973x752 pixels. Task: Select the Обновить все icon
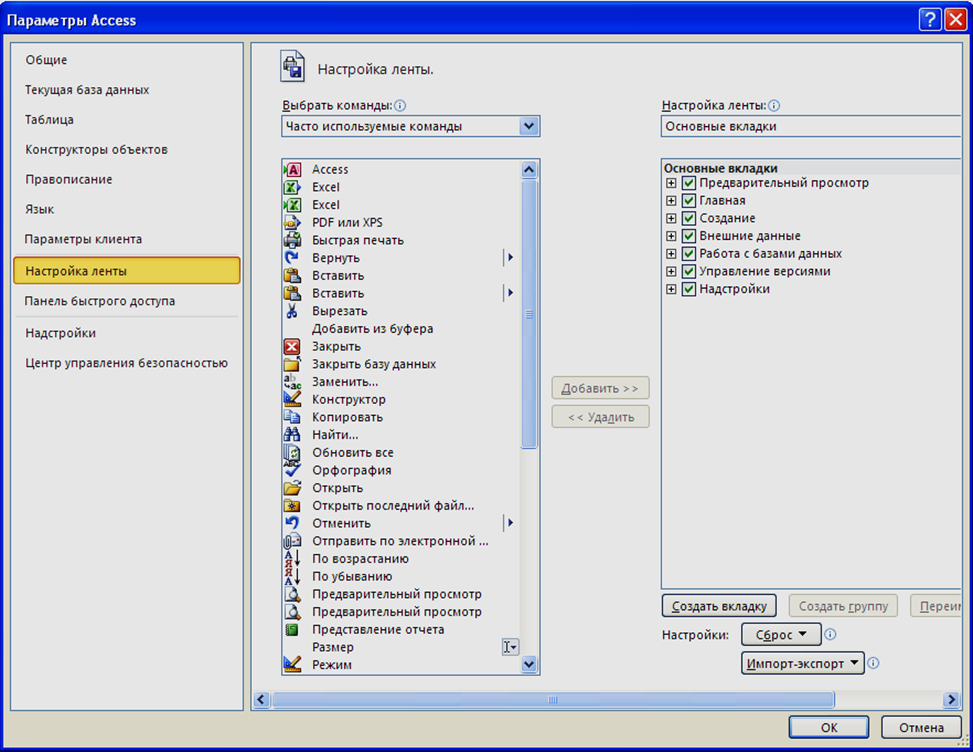click(292, 452)
